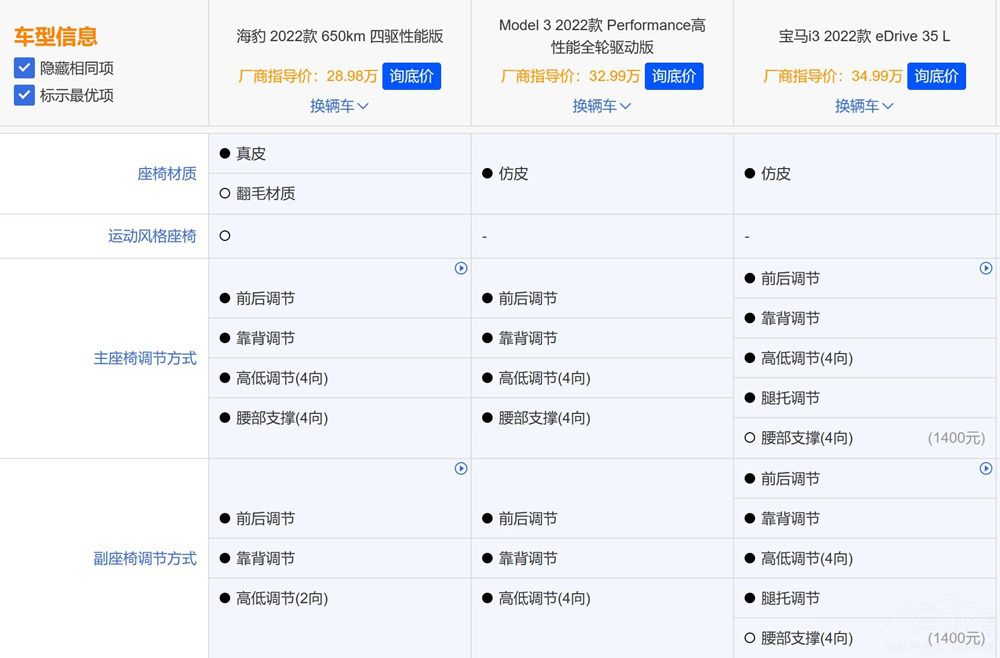This screenshot has height=658, width=1000.
Task: Select 运动风格座椅 option for 海豹
Action: point(225,236)
